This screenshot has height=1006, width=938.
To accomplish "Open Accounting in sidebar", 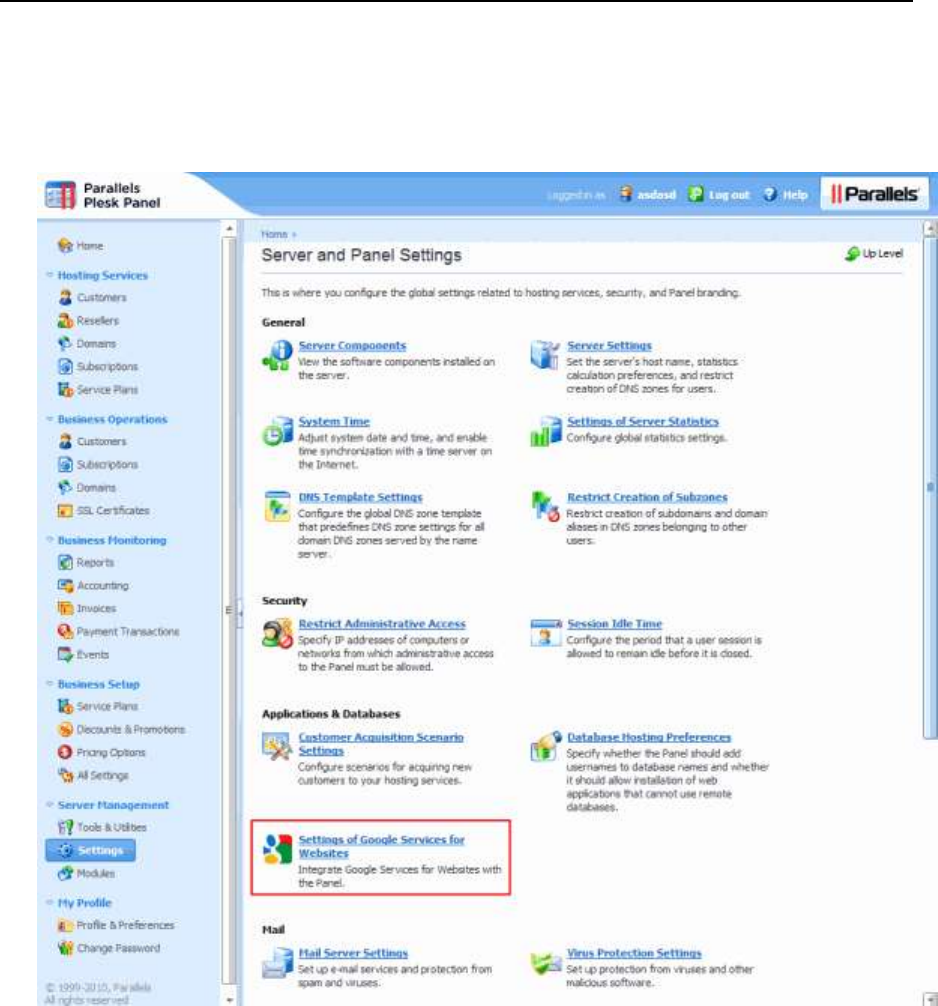I will (x=103, y=586).
